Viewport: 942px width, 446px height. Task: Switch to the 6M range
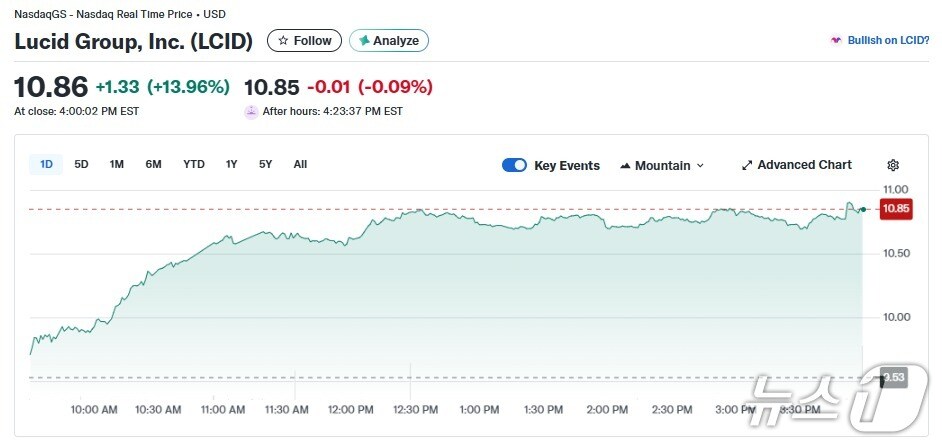[x=153, y=164]
